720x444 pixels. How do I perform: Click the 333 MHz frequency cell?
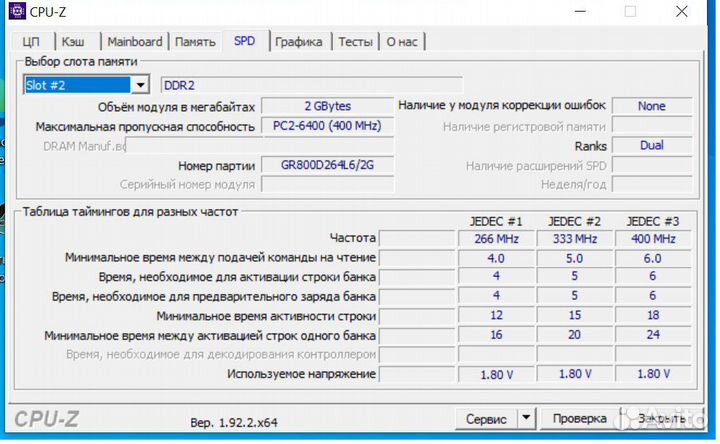[x=574, y=239]
